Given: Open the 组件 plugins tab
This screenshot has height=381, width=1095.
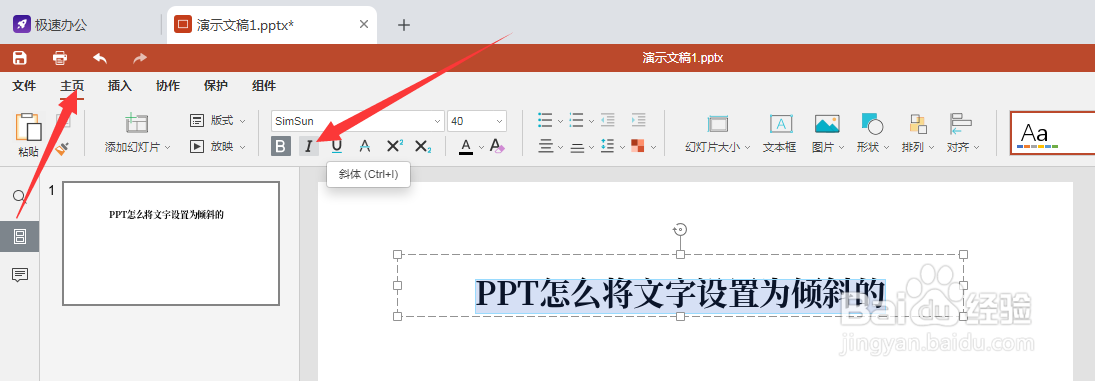Looking at the screenshot, I should [x=264, y=86].
